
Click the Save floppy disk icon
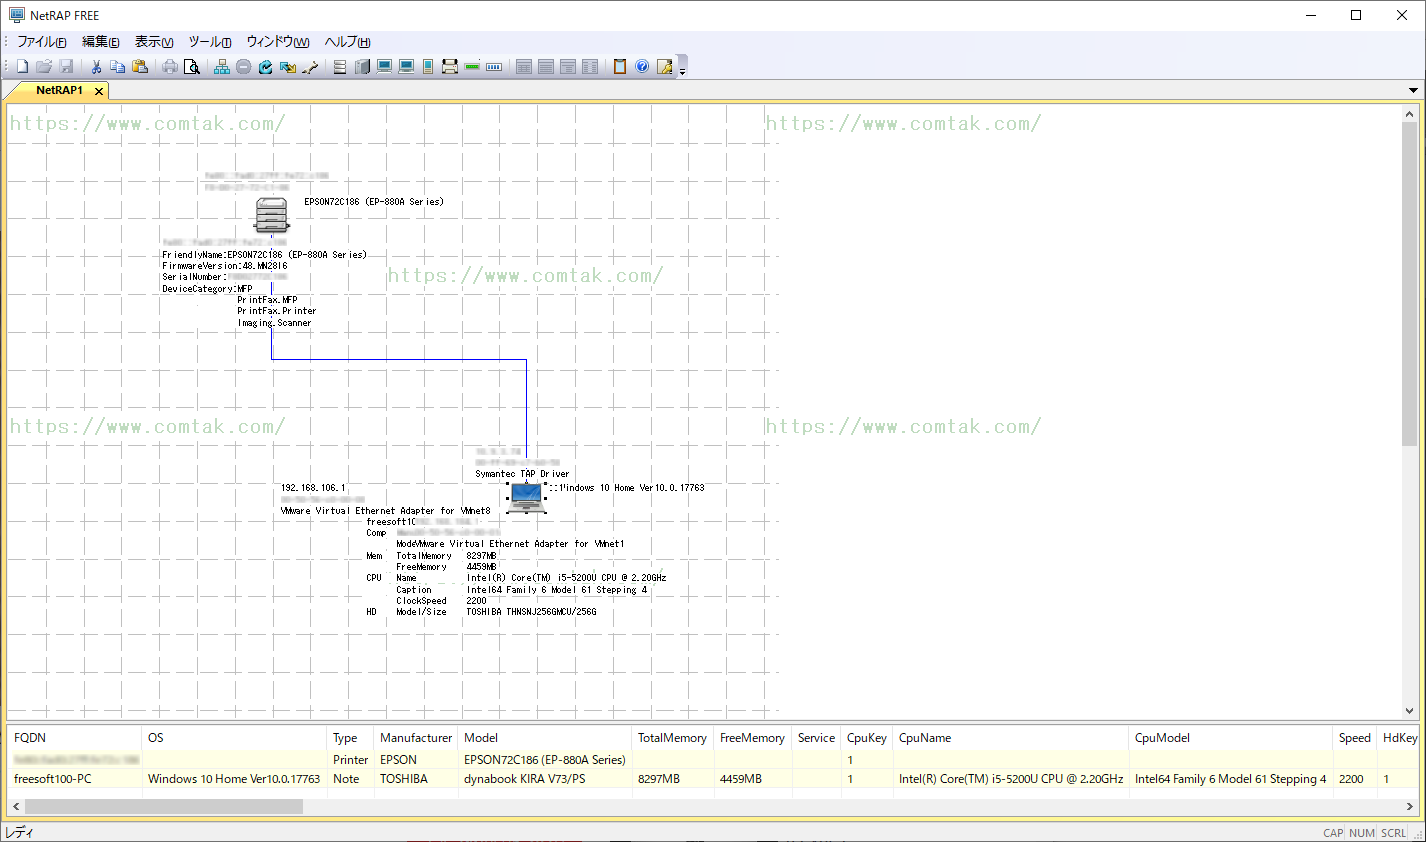click(x=66, y=66)
